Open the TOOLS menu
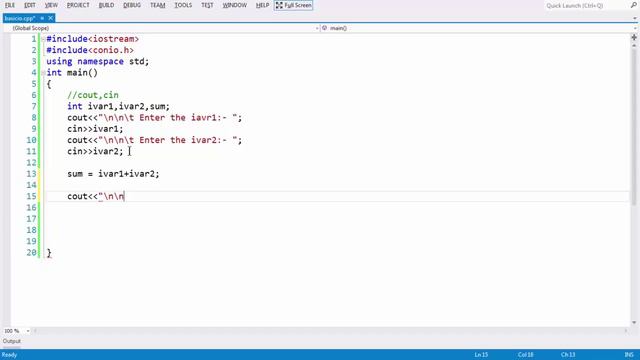The image size is (640, 360). 183,5
